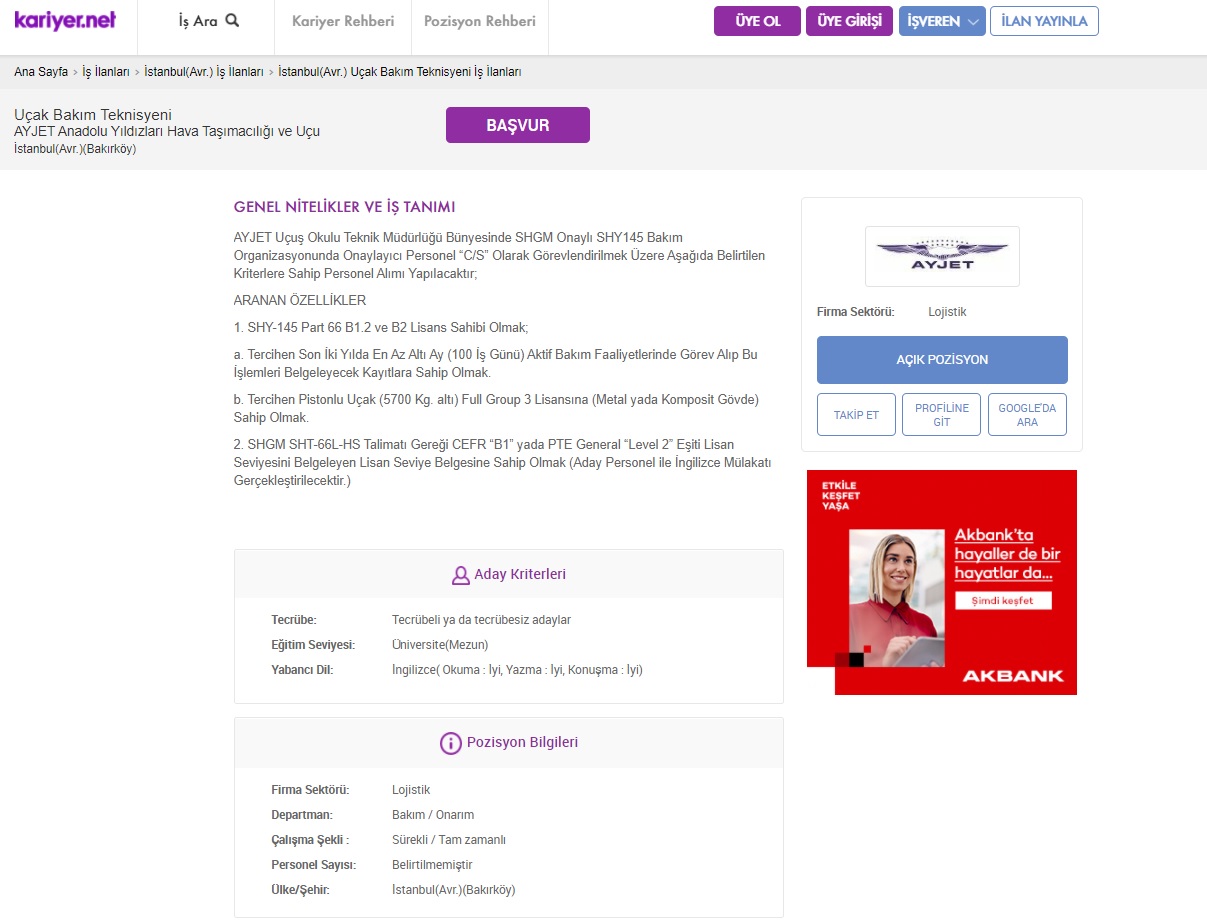
Task: Click the search magnifier icon beside İş Ara
Action: click(232, 20)
